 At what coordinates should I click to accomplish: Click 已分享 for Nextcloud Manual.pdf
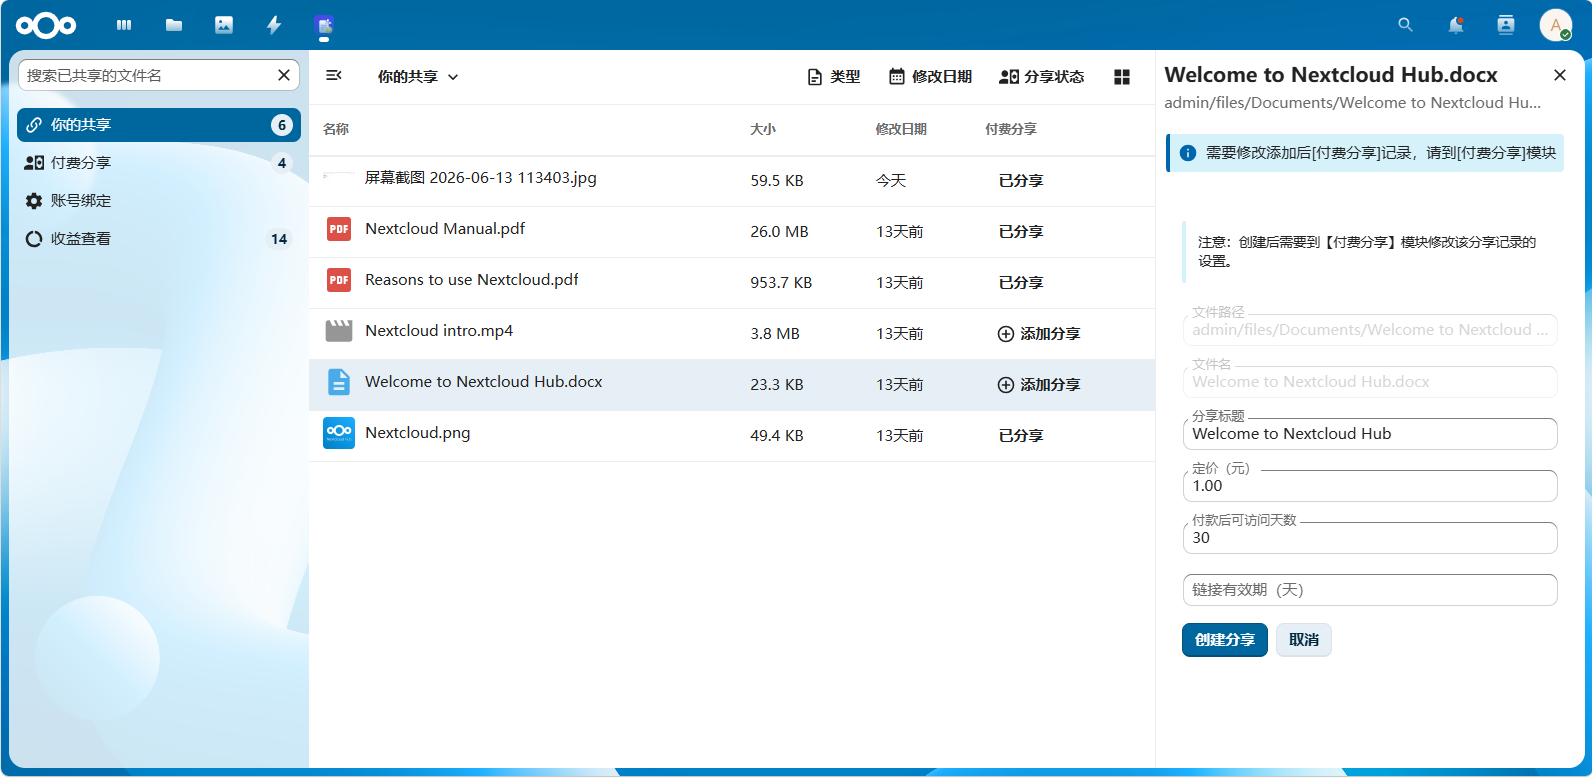pos(1021,232)
